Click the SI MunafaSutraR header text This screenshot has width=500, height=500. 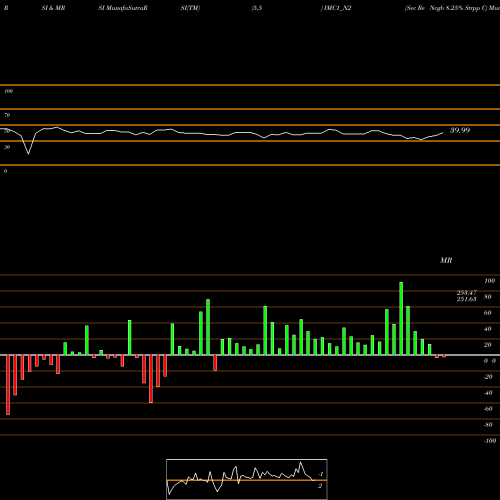pyautogui.click(x=123, y=8)
